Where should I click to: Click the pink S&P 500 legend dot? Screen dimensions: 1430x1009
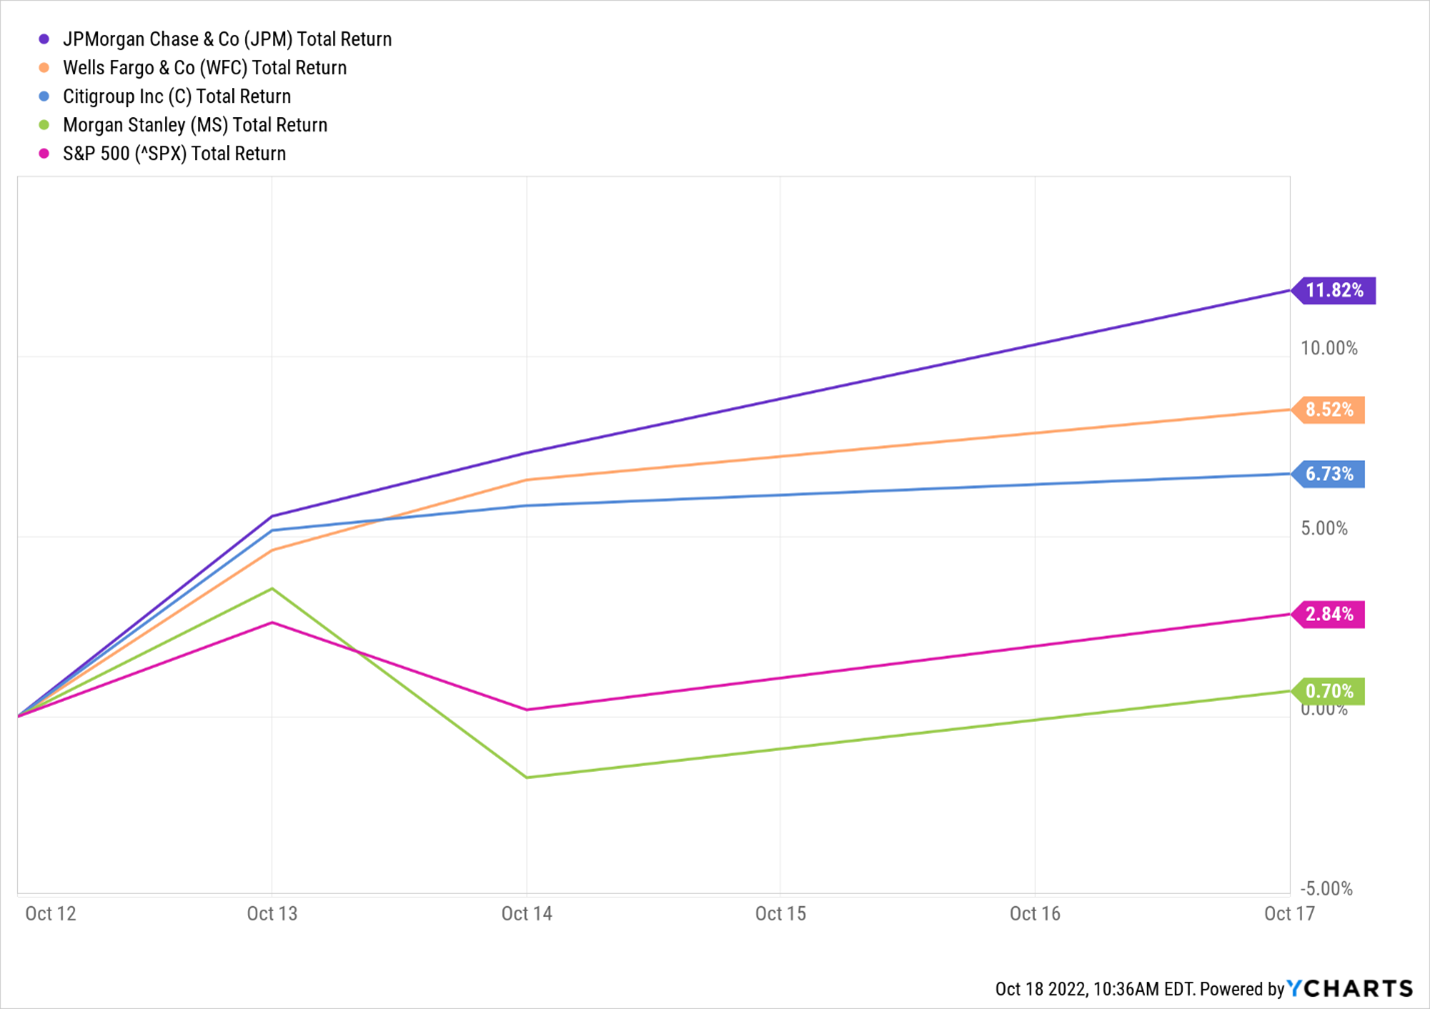44,154
